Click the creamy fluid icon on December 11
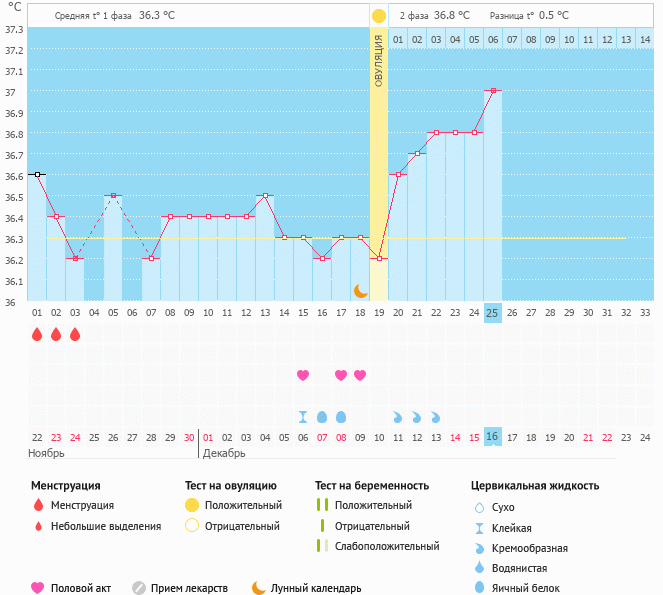The width and height of the screenshot is (663, 595). 398,416
